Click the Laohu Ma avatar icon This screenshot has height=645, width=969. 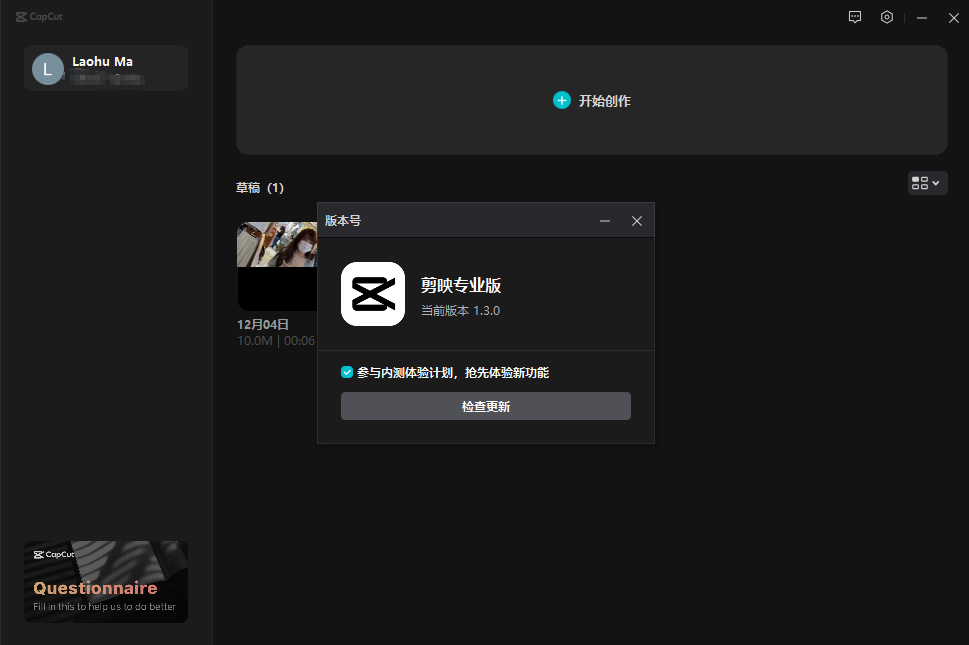(46, 68)
